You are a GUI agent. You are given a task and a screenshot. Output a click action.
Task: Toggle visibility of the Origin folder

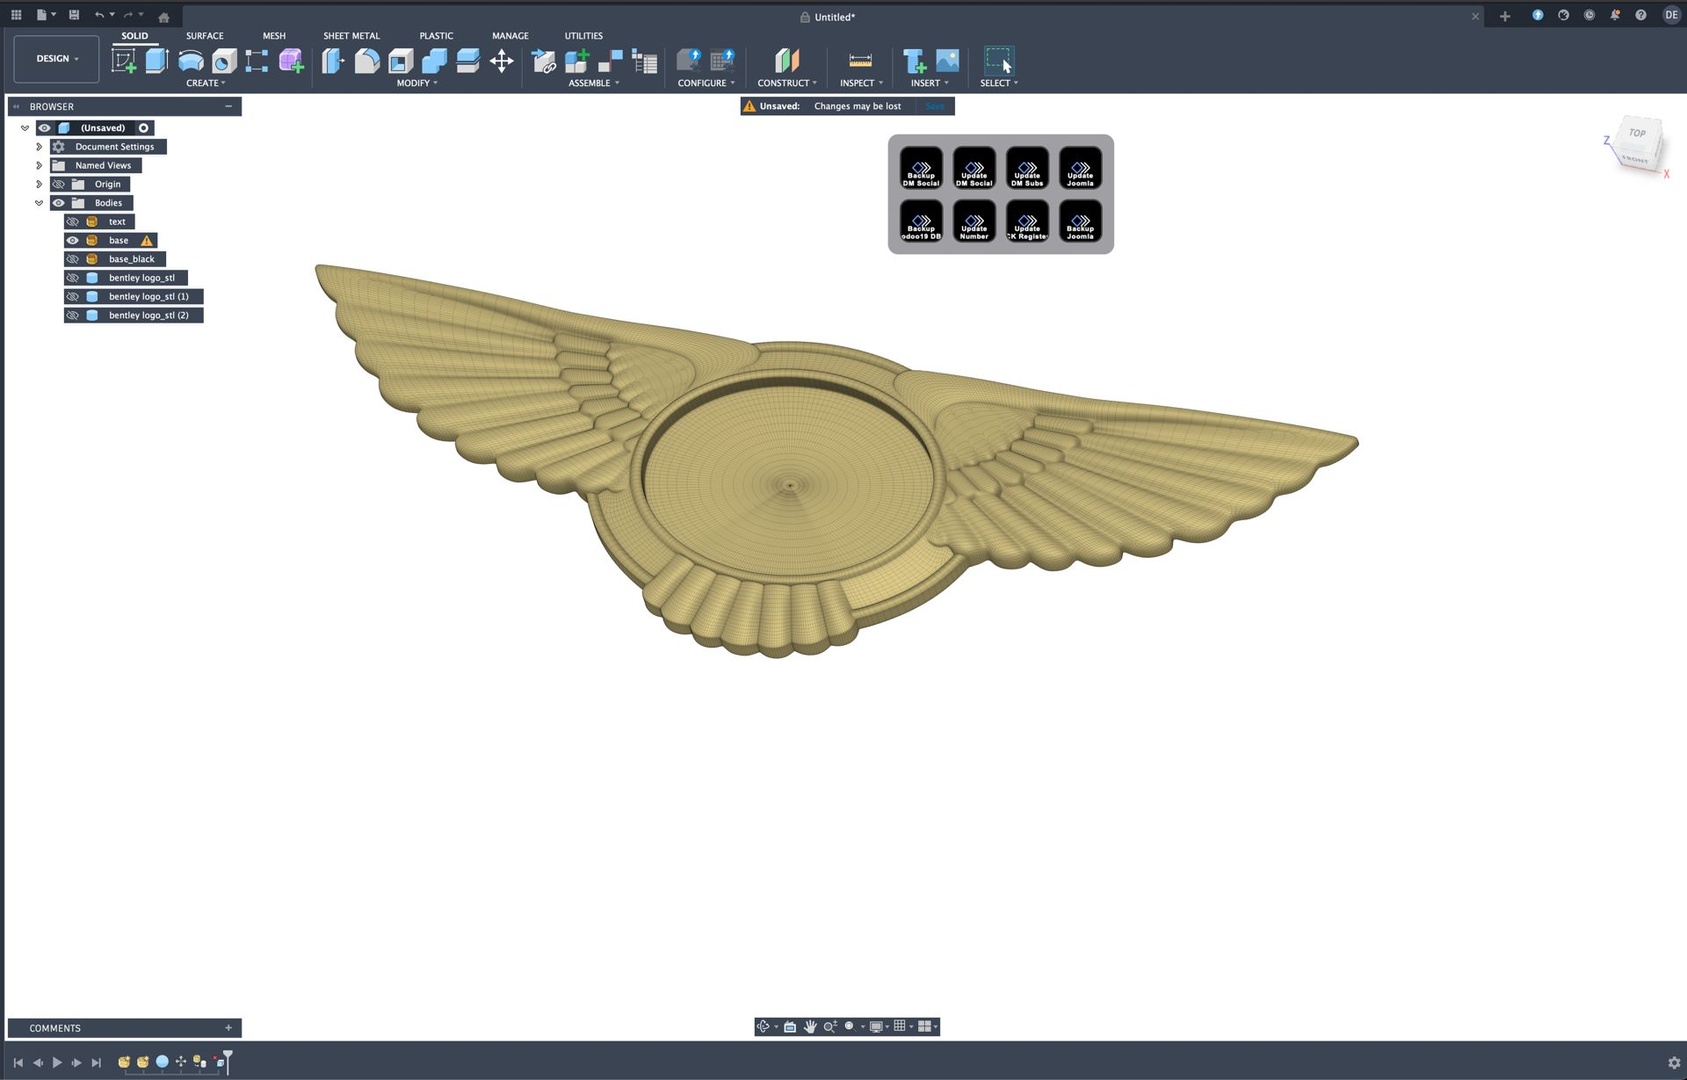pos(59,184)
